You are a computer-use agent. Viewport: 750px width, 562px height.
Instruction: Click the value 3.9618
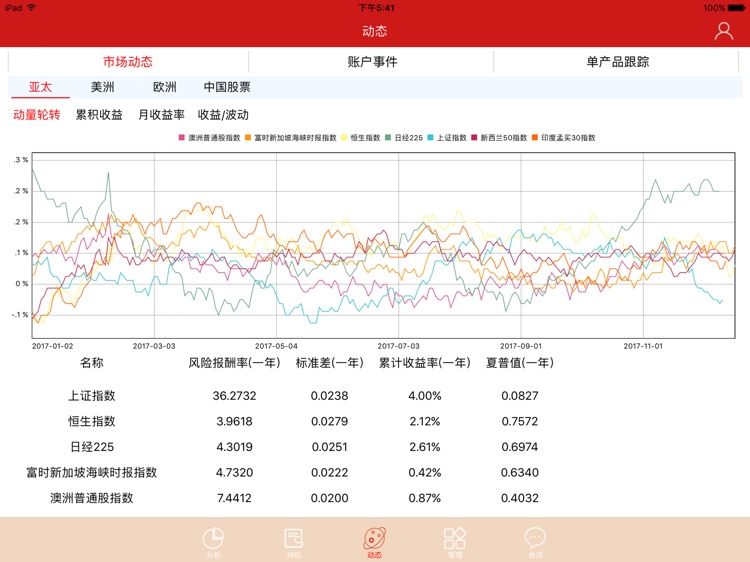click(234, 421)
